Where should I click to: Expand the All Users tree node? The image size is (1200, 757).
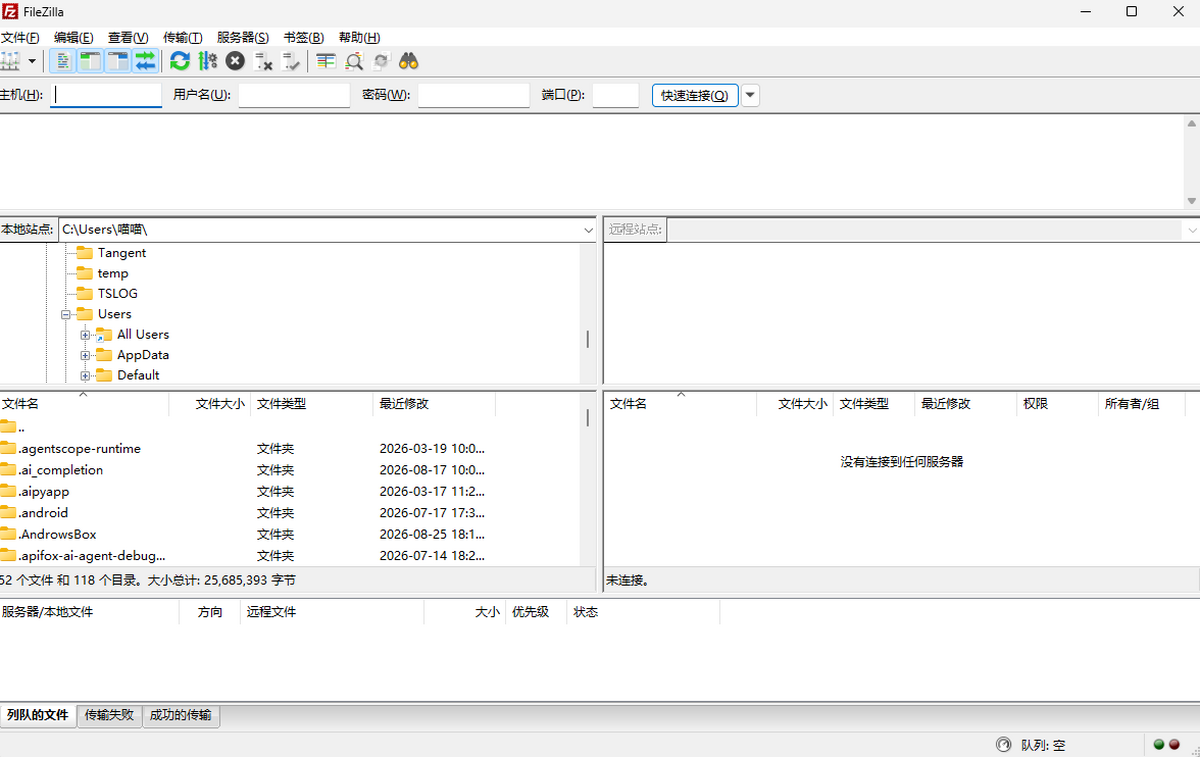click(x=85, y=335)
